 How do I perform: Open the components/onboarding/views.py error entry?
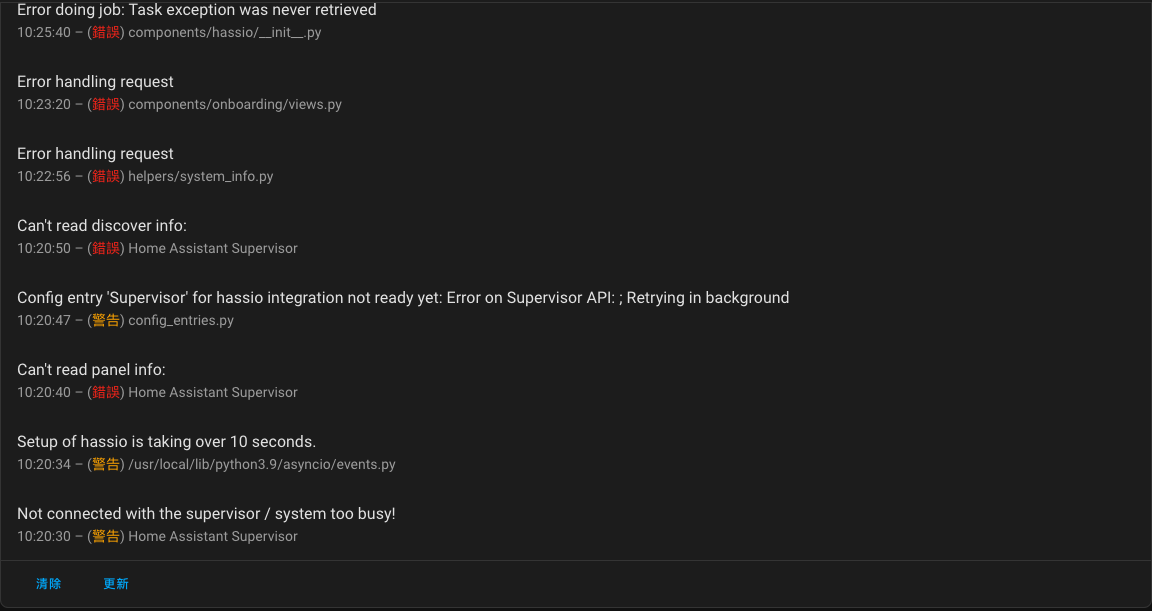point(576,92)
